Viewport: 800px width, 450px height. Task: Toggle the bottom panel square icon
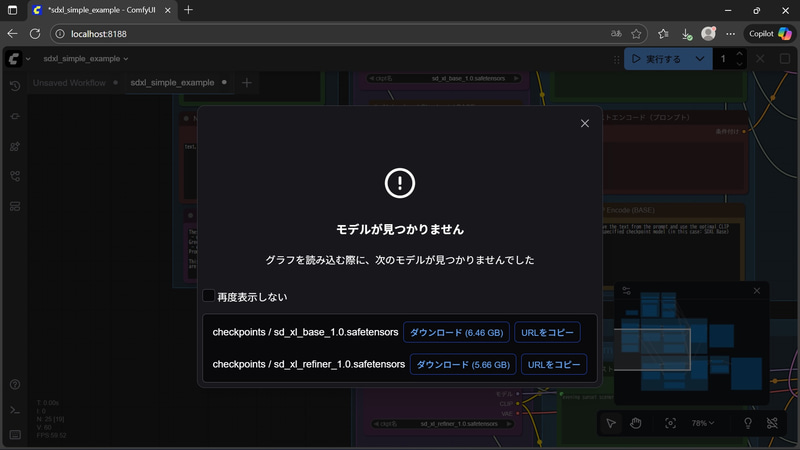pyautogui.click(x=785, y=59)
